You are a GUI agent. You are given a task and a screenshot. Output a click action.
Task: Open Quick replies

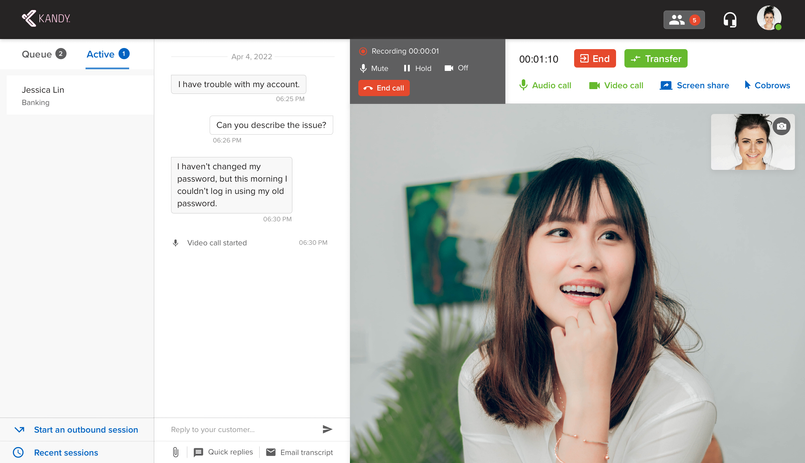coord(223,452)
